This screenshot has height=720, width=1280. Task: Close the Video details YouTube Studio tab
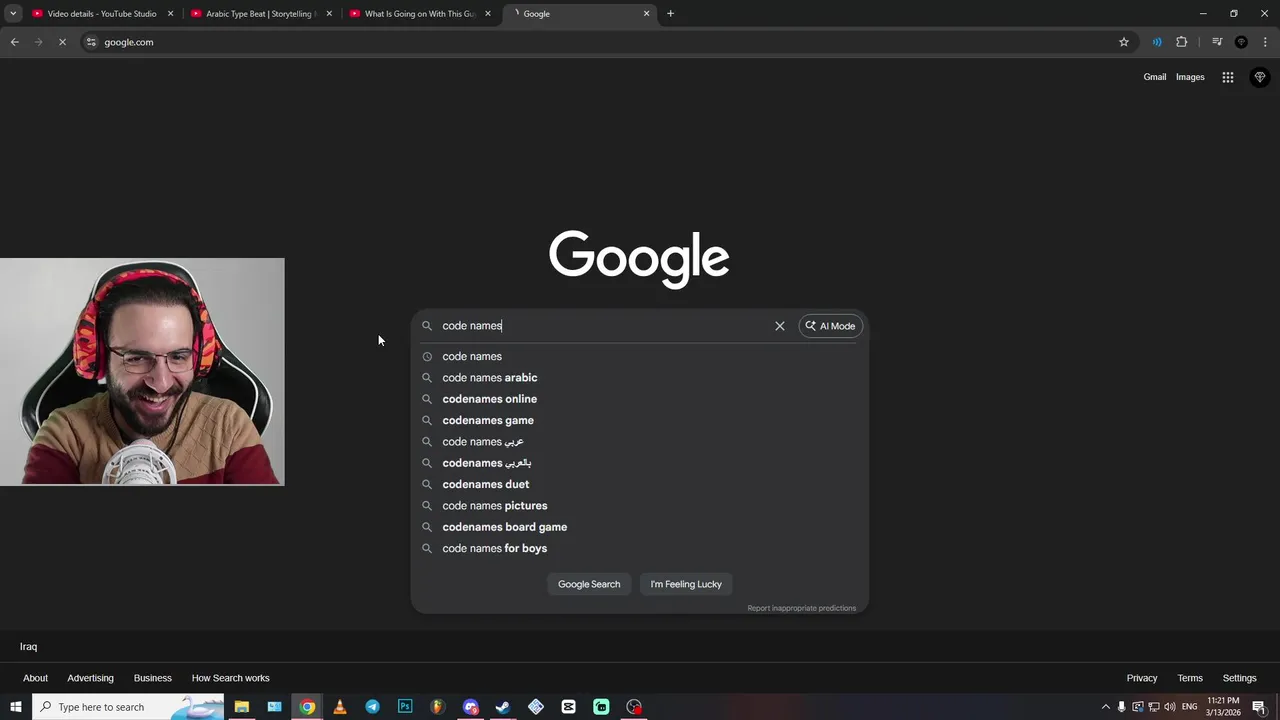170,14
